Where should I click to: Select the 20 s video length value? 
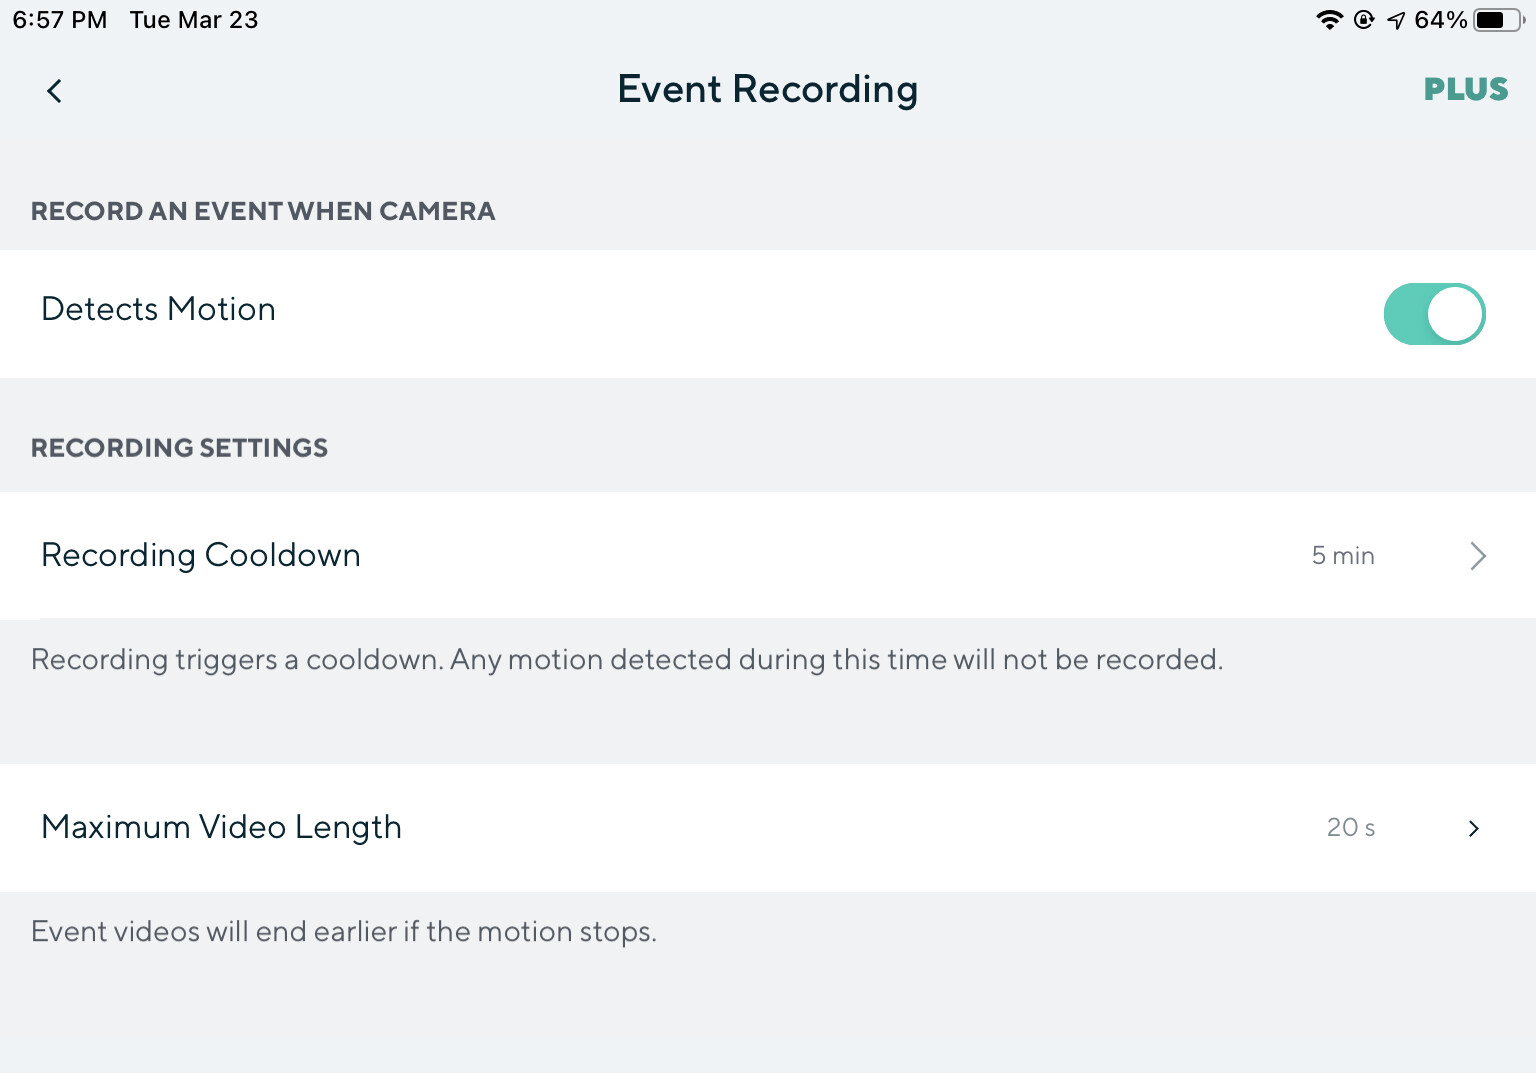[1350, 828]
